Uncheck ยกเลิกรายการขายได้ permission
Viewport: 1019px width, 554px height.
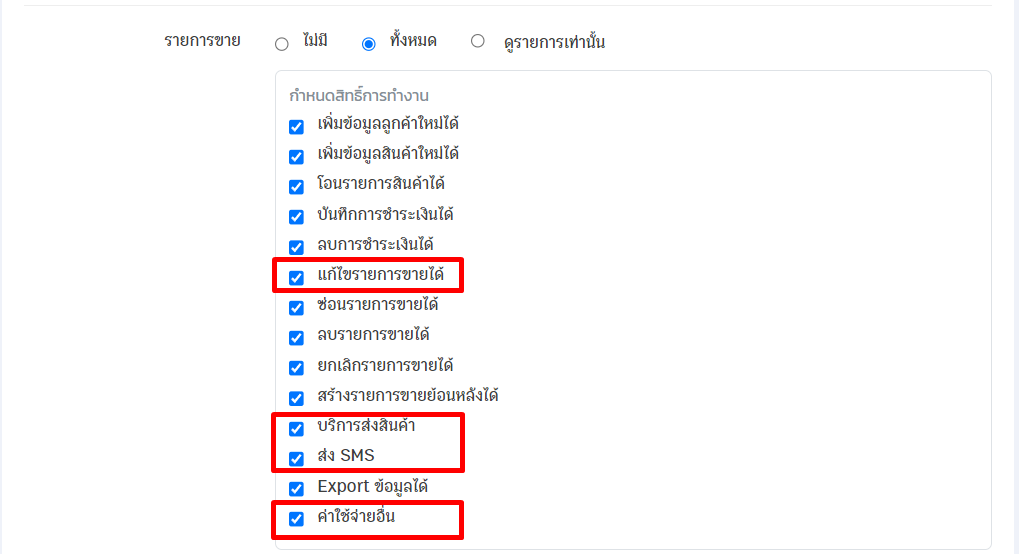tap(296, 367)
